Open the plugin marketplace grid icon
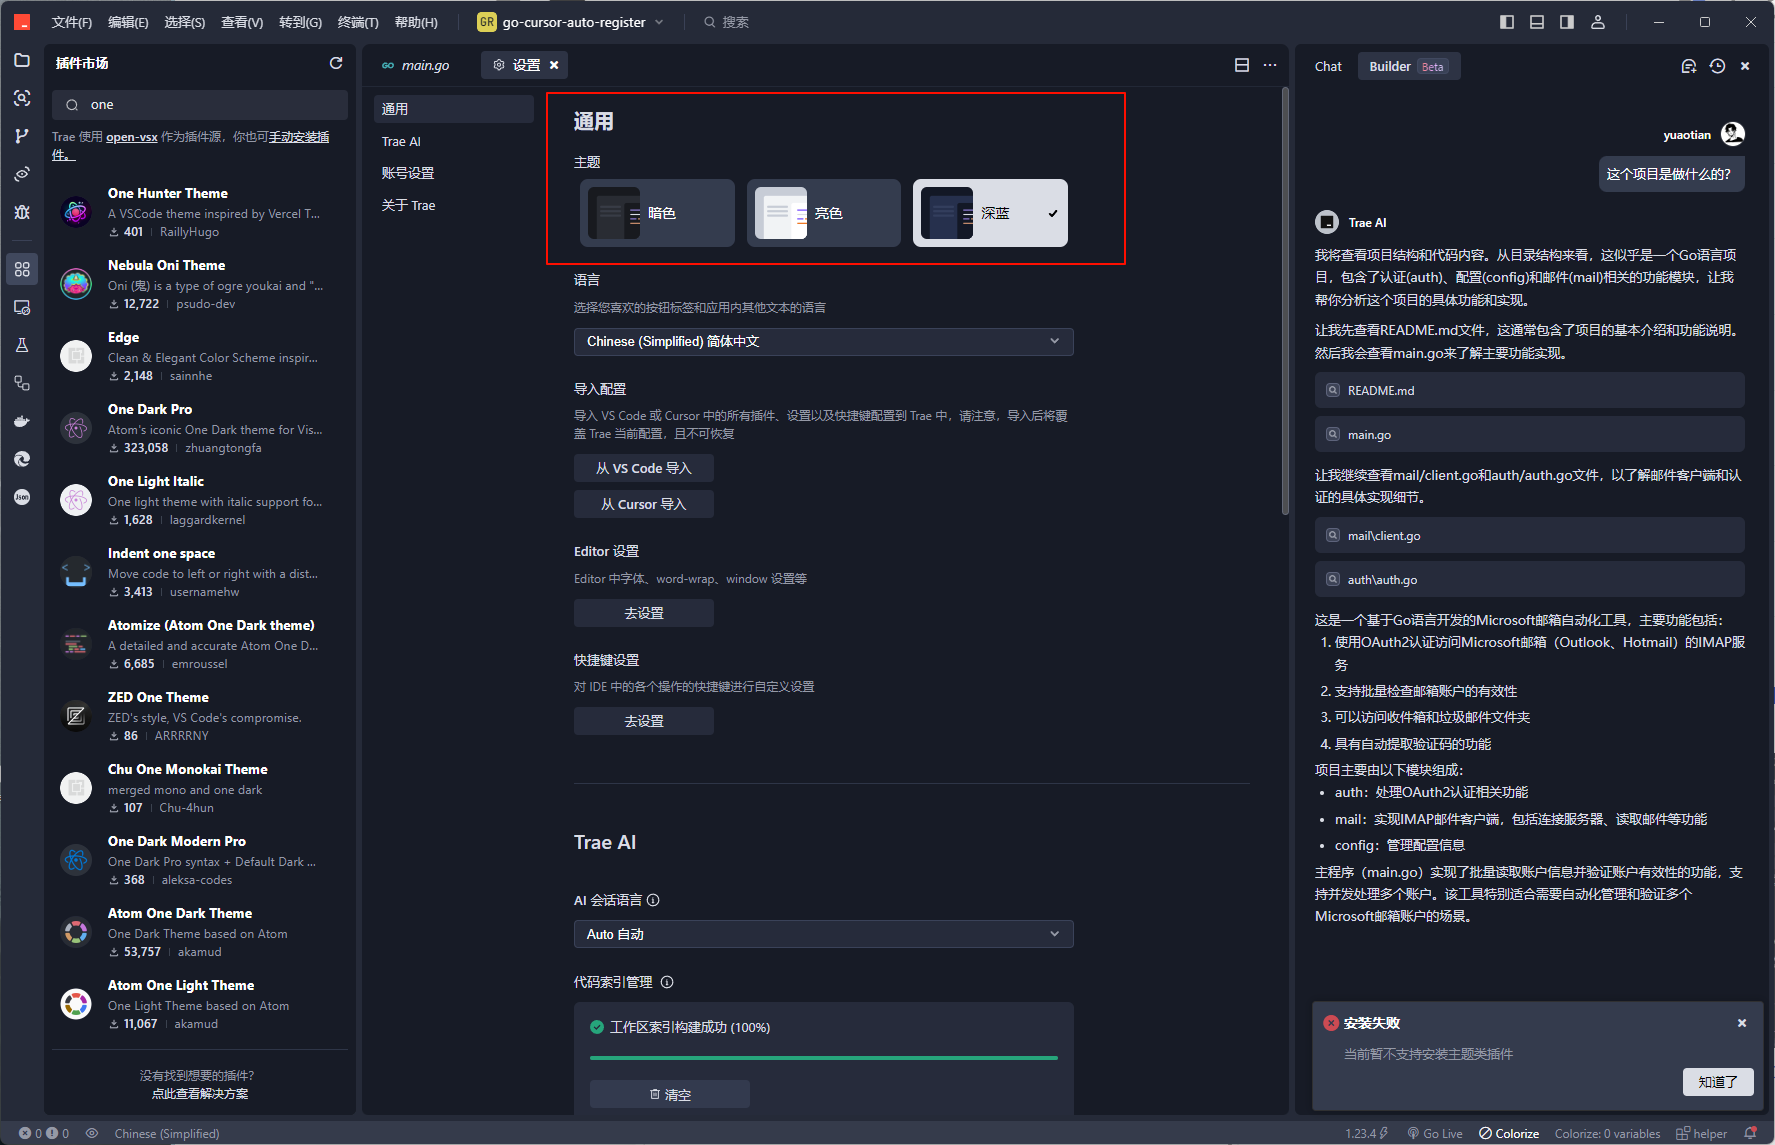The image size is (1775, 1145). (22, 269)
